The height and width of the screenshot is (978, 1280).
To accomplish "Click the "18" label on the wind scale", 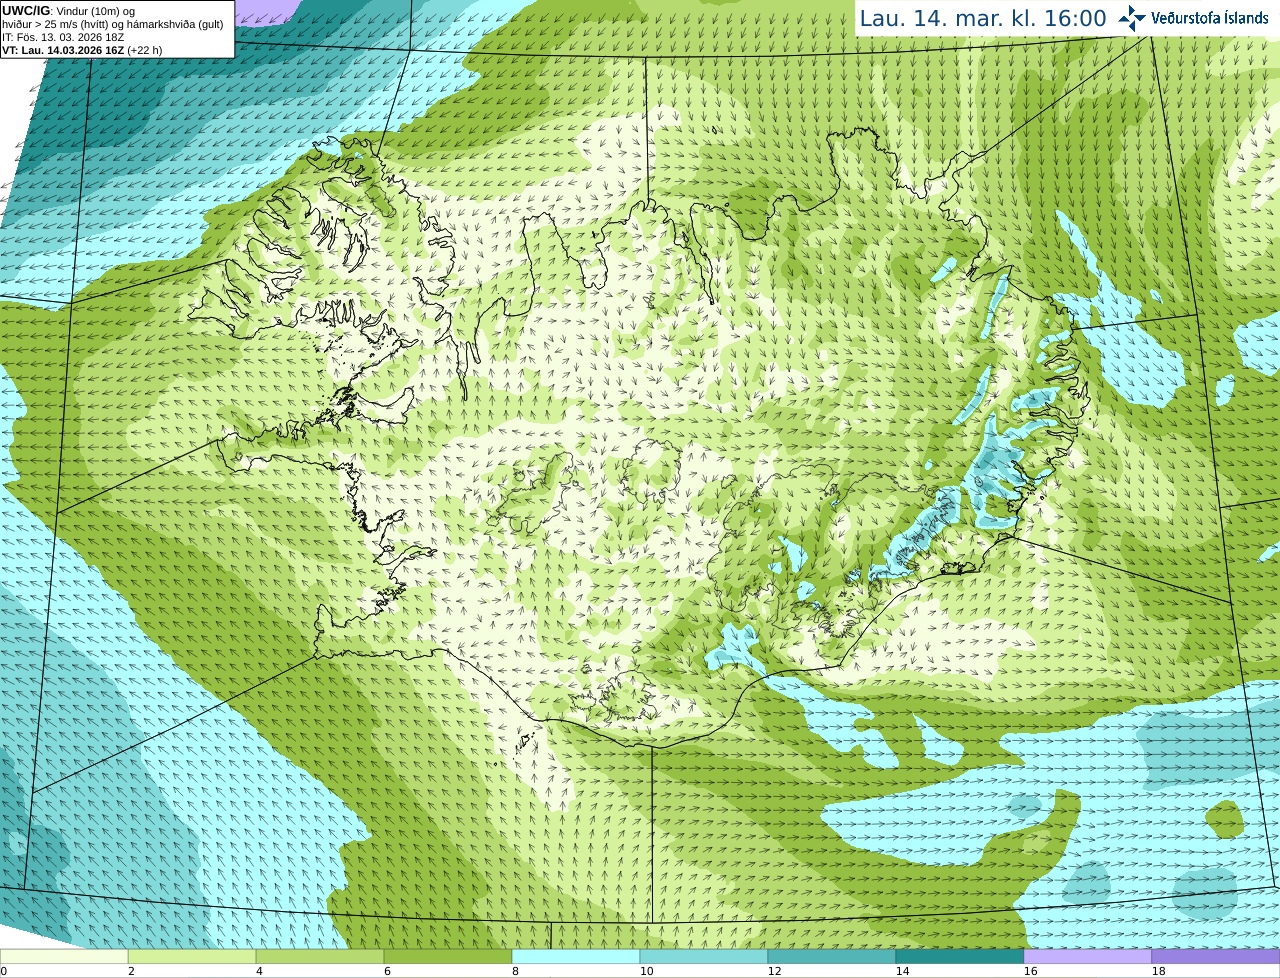I will point(1158,971).
